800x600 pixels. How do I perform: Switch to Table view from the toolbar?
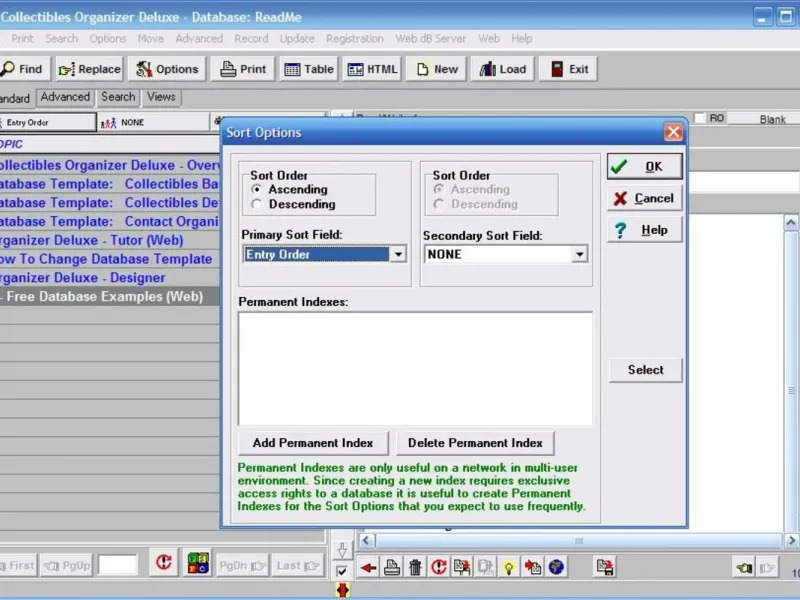coord(309,69)
